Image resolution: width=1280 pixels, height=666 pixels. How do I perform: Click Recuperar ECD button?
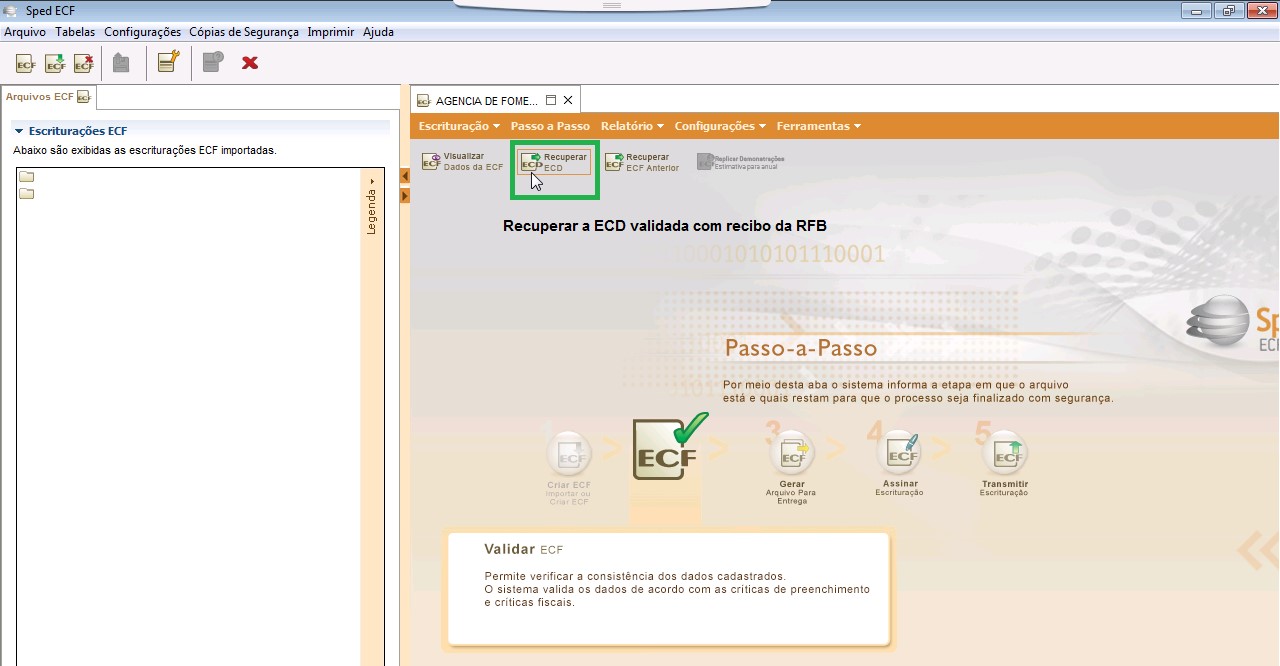point(555,162)
